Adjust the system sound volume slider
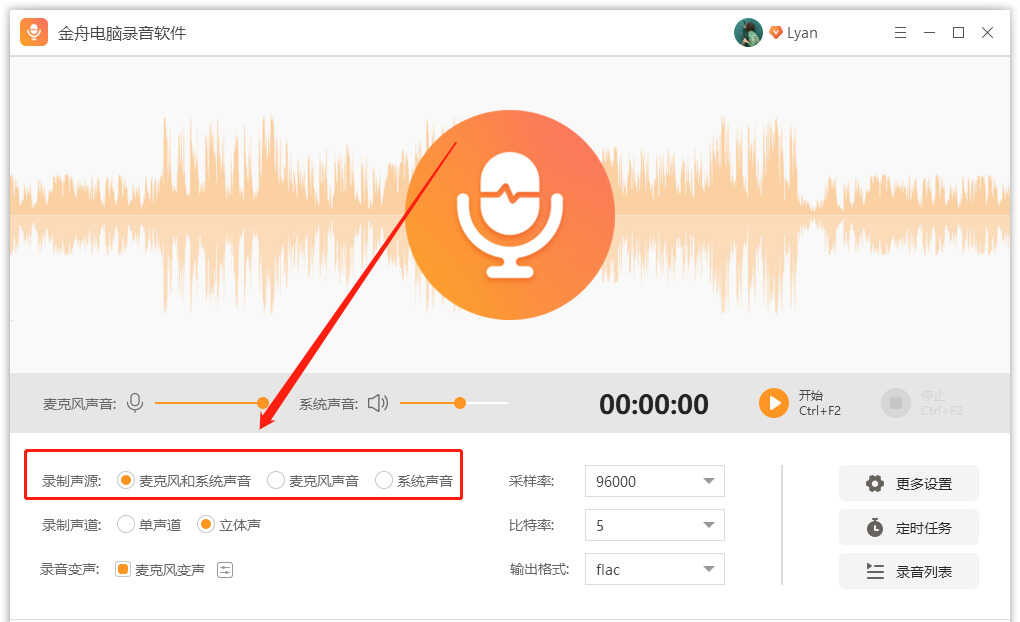The width and height of the screenshot is (1020, 622). [x=460, y=403]
